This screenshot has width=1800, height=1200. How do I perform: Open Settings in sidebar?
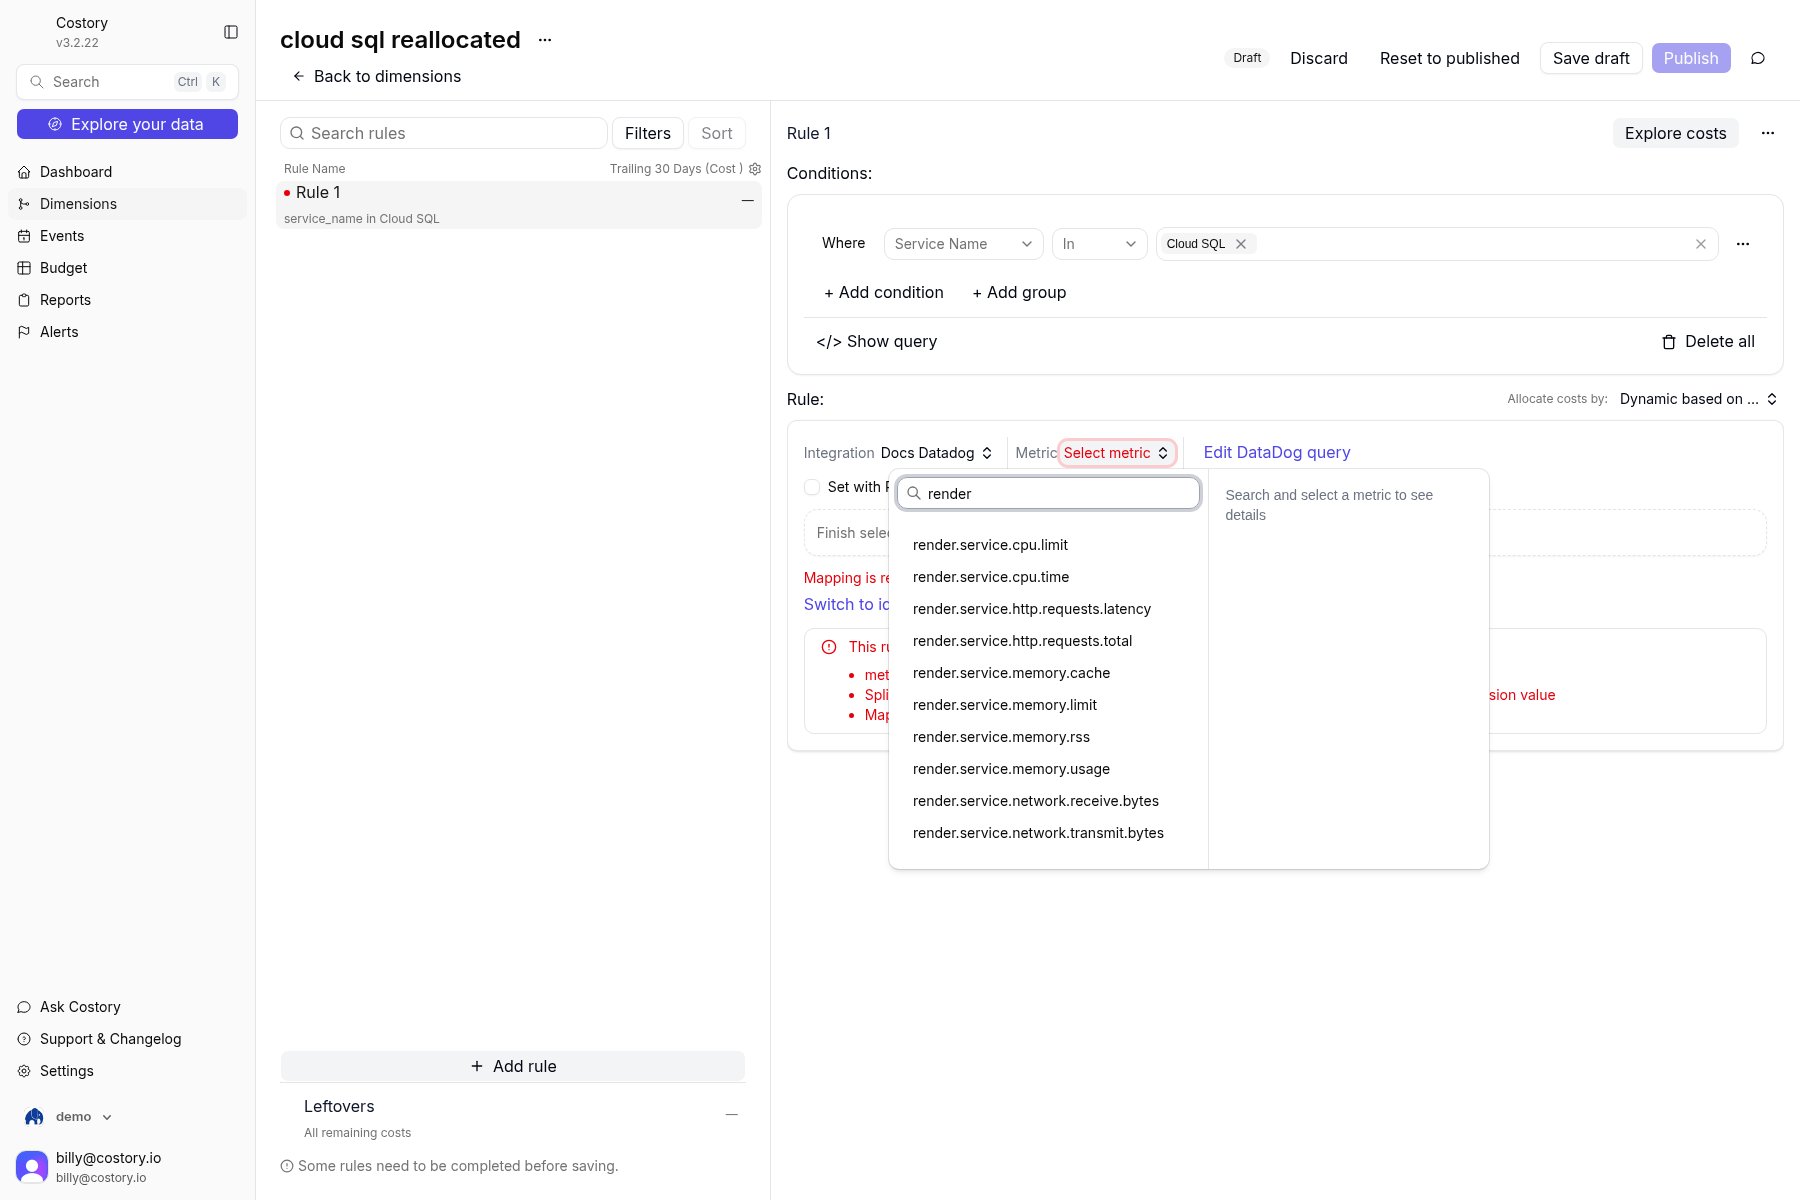[x=128, y=1071]
